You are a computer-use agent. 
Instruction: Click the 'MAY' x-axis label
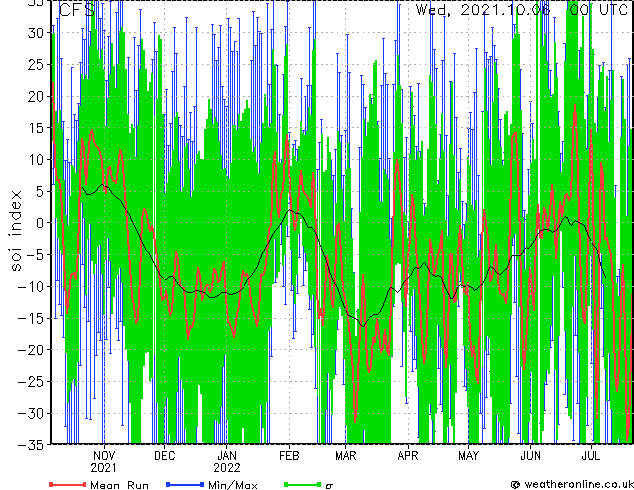[469, 456]
